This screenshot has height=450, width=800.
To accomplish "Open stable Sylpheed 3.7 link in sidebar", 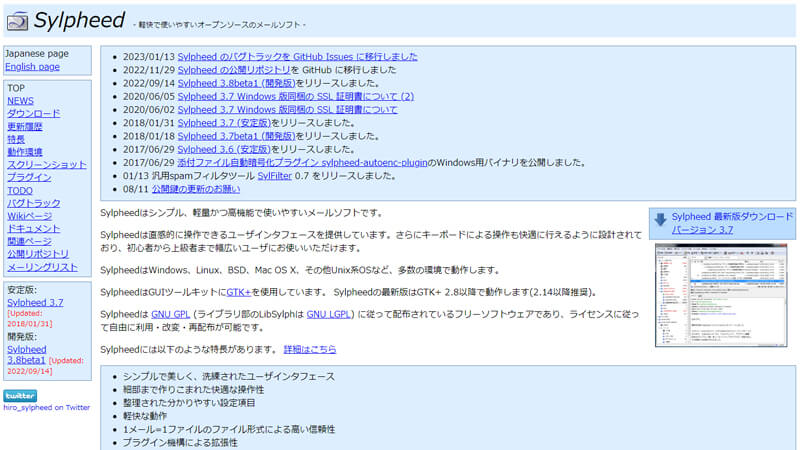I will tap(35, 303).
